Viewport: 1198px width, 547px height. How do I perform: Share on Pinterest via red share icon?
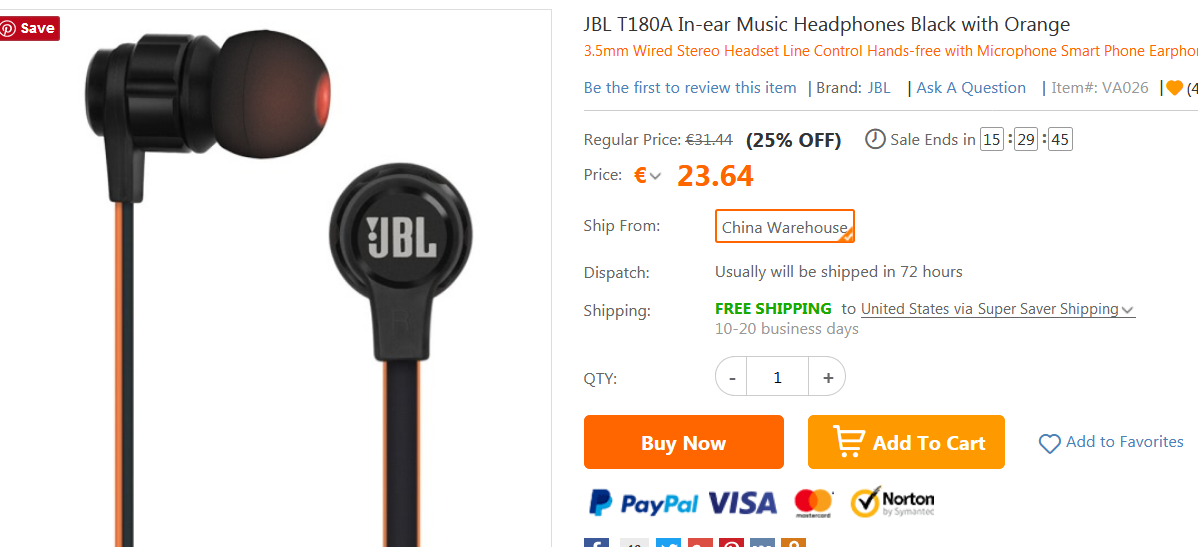[x=732, y=543]
